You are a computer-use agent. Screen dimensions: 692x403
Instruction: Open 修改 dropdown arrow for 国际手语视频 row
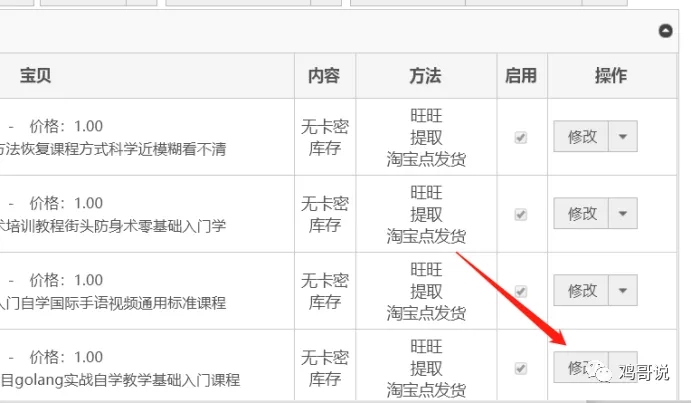pyautogui.click(x=623, y=290)
